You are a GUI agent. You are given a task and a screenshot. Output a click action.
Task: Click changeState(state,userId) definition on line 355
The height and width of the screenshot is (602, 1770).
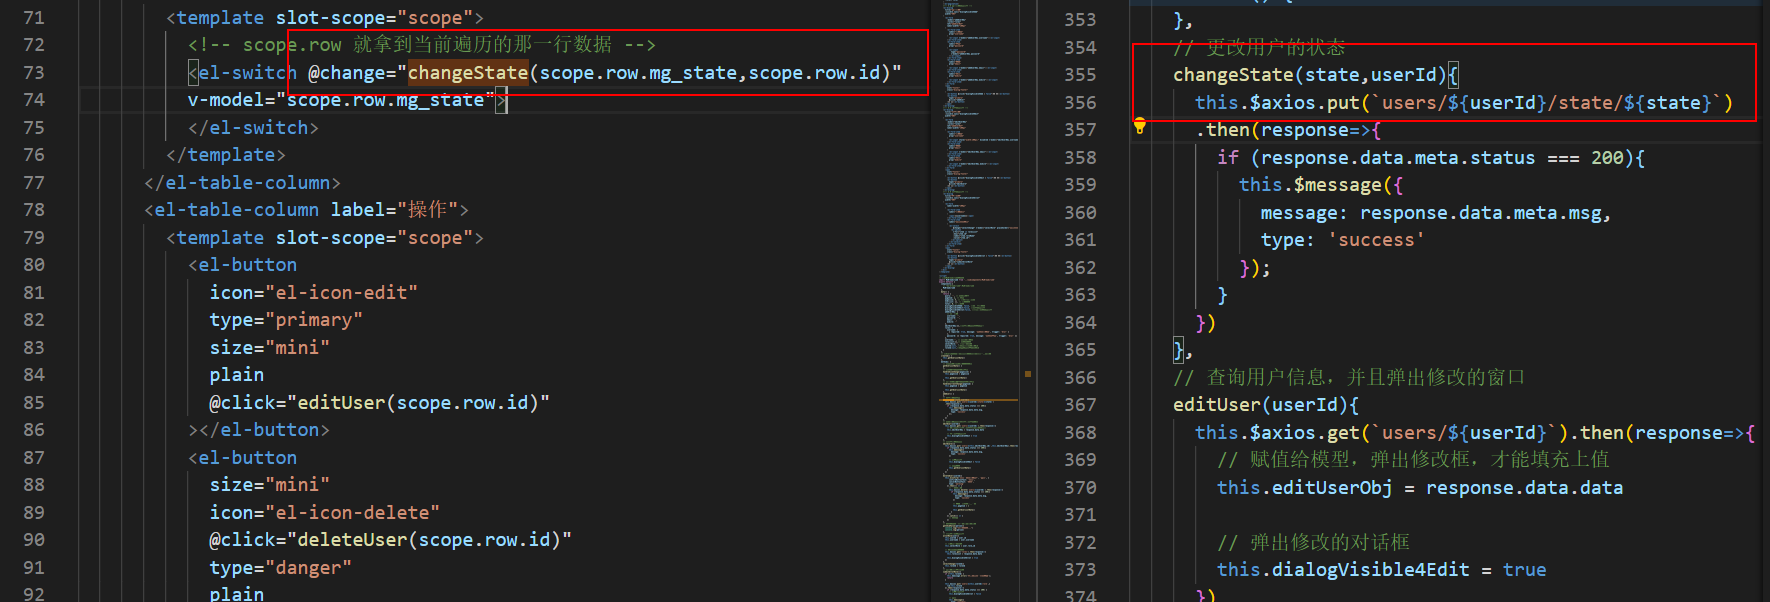1316,75
